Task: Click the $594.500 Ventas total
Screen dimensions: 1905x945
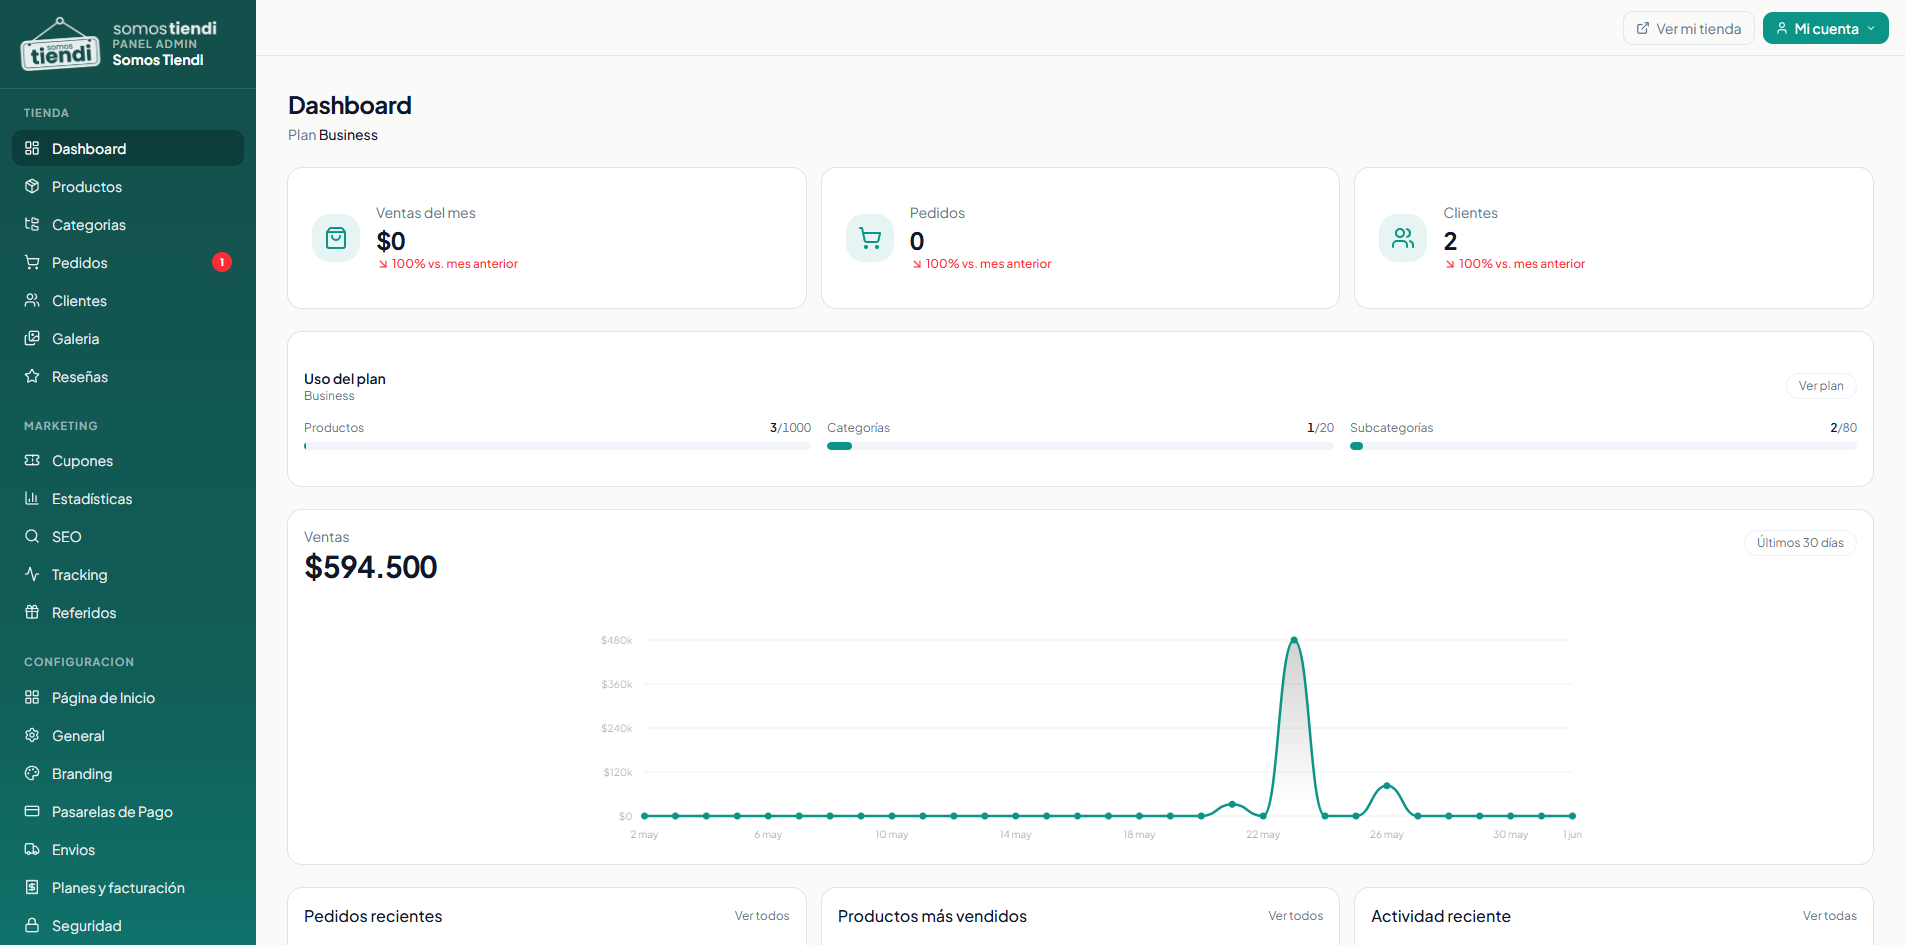Action: tap(370, 567)
